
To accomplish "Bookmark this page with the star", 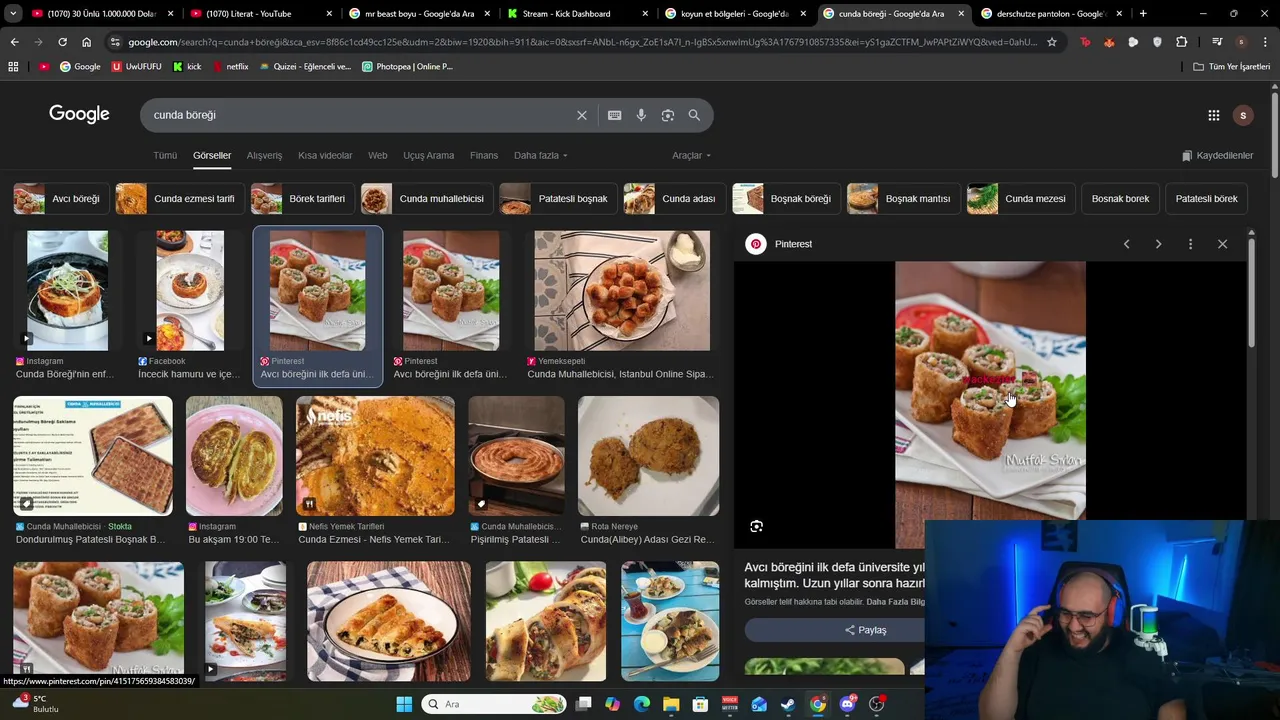I will [x=1051, y=42].
